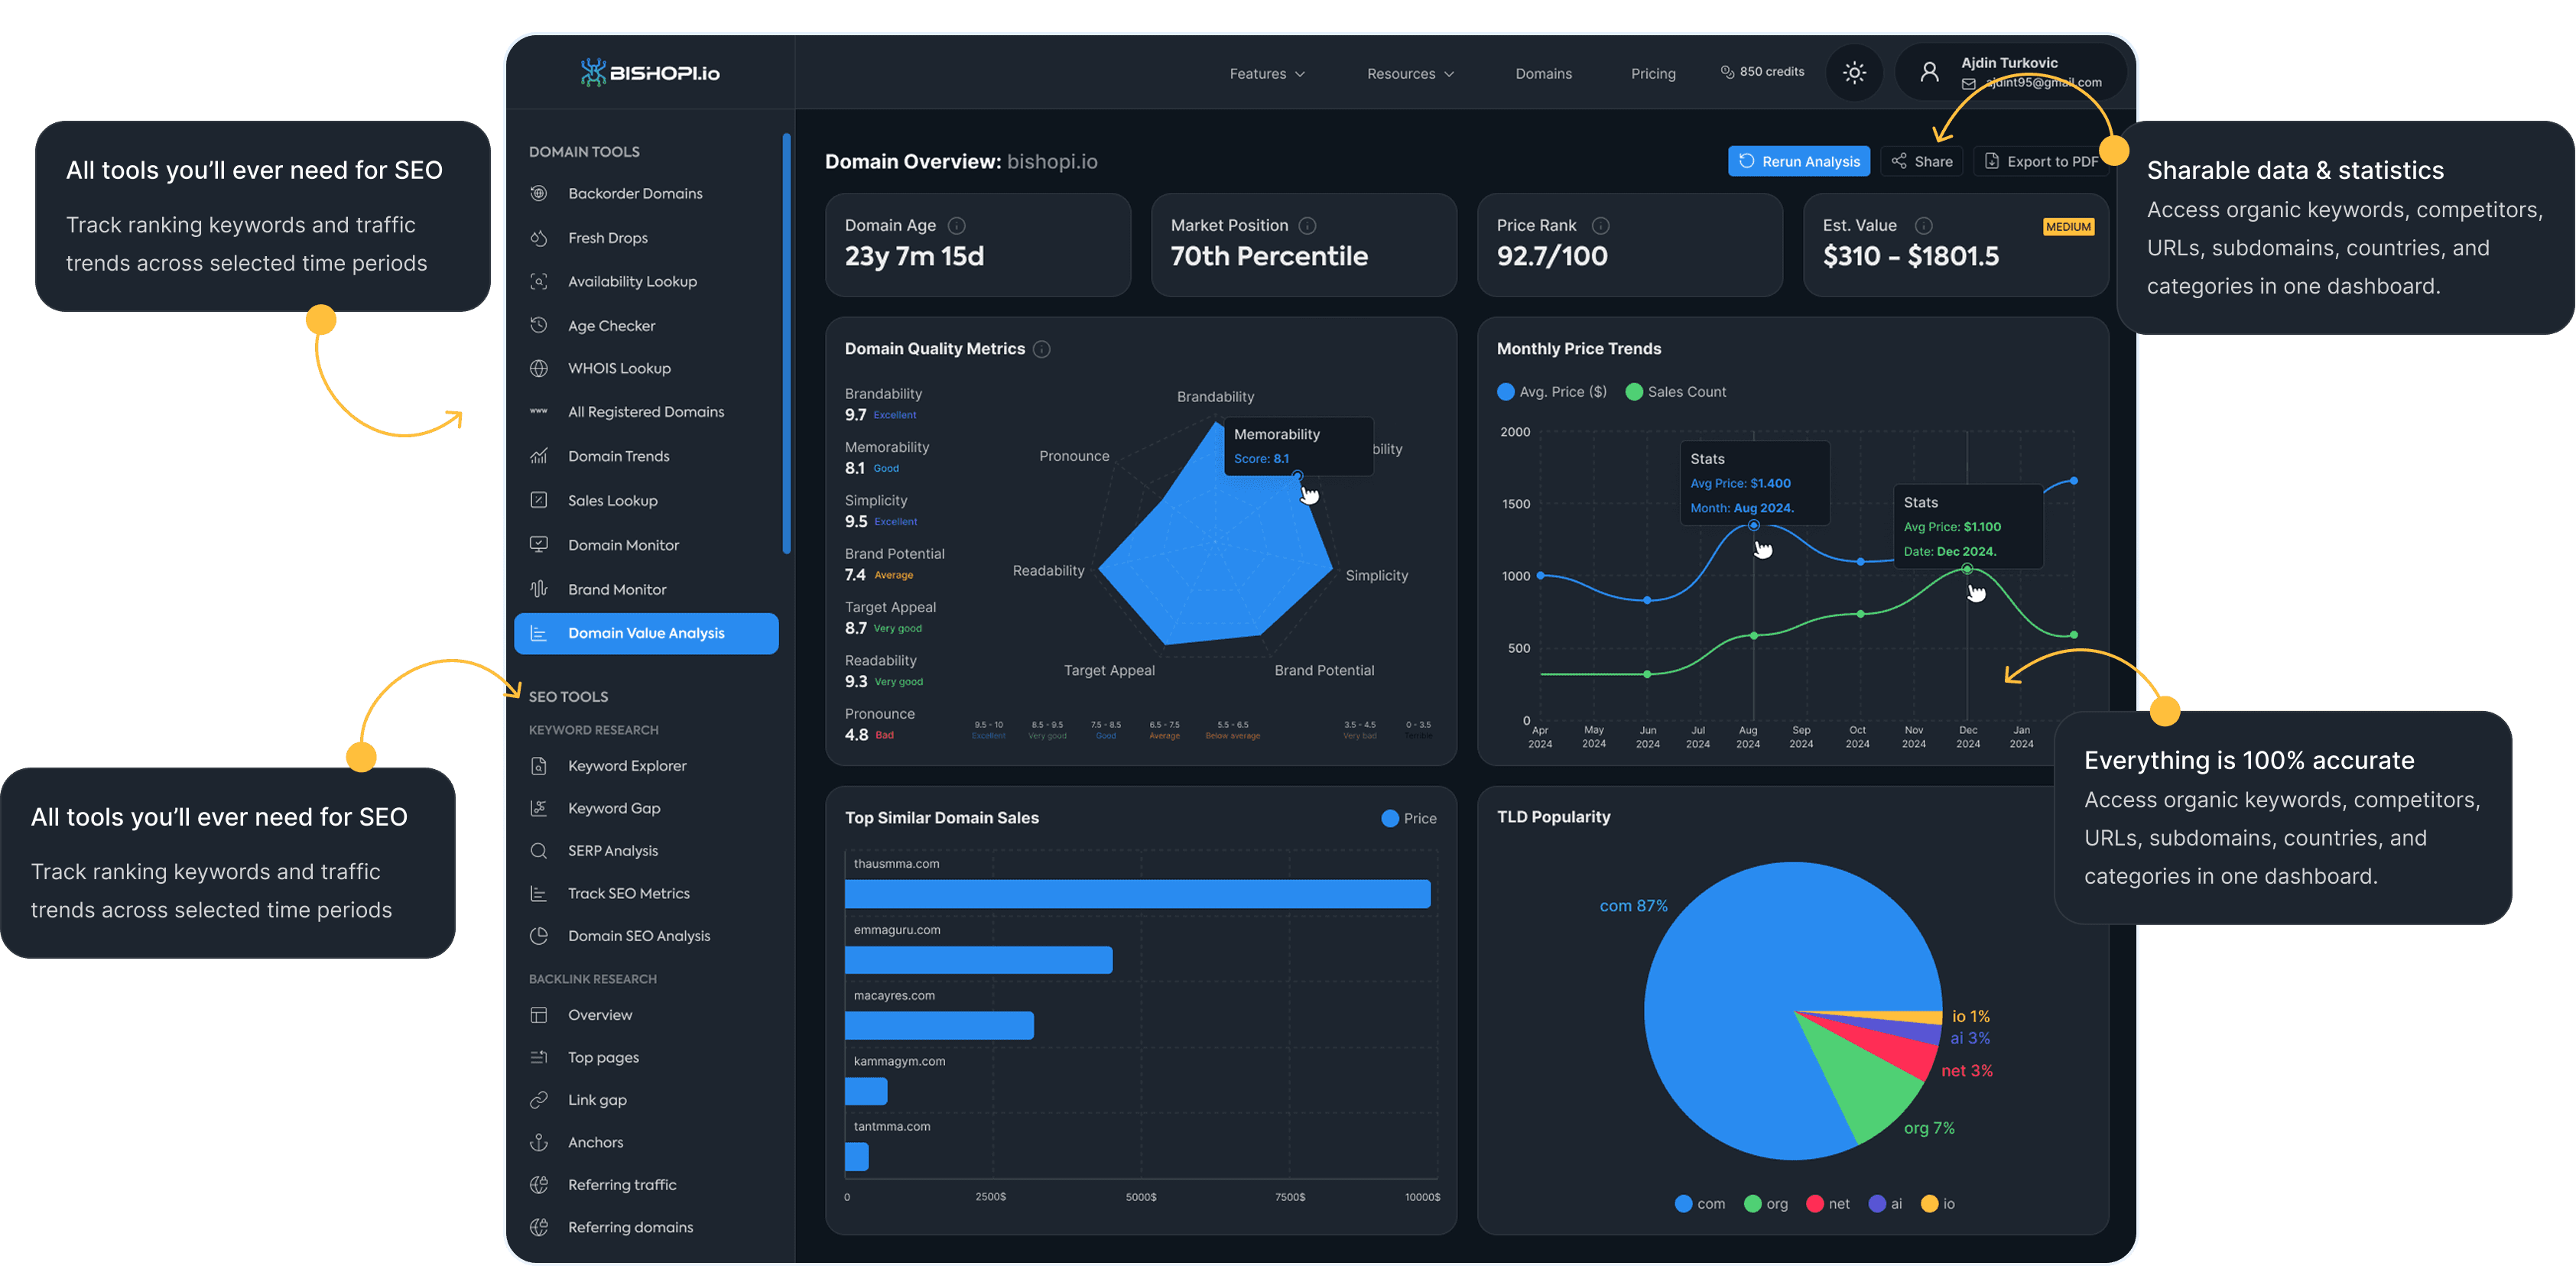Select the Keyword Explorer tool
2576x1266 pixels.
click(627, 765)
